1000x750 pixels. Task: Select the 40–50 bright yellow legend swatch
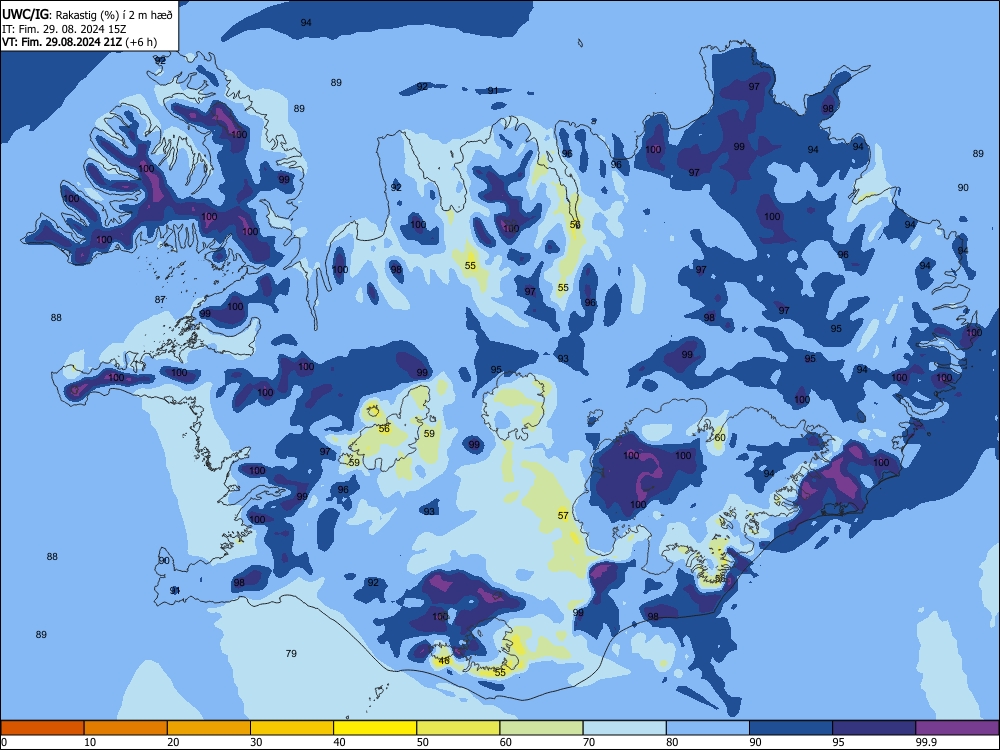pos(375,728)
